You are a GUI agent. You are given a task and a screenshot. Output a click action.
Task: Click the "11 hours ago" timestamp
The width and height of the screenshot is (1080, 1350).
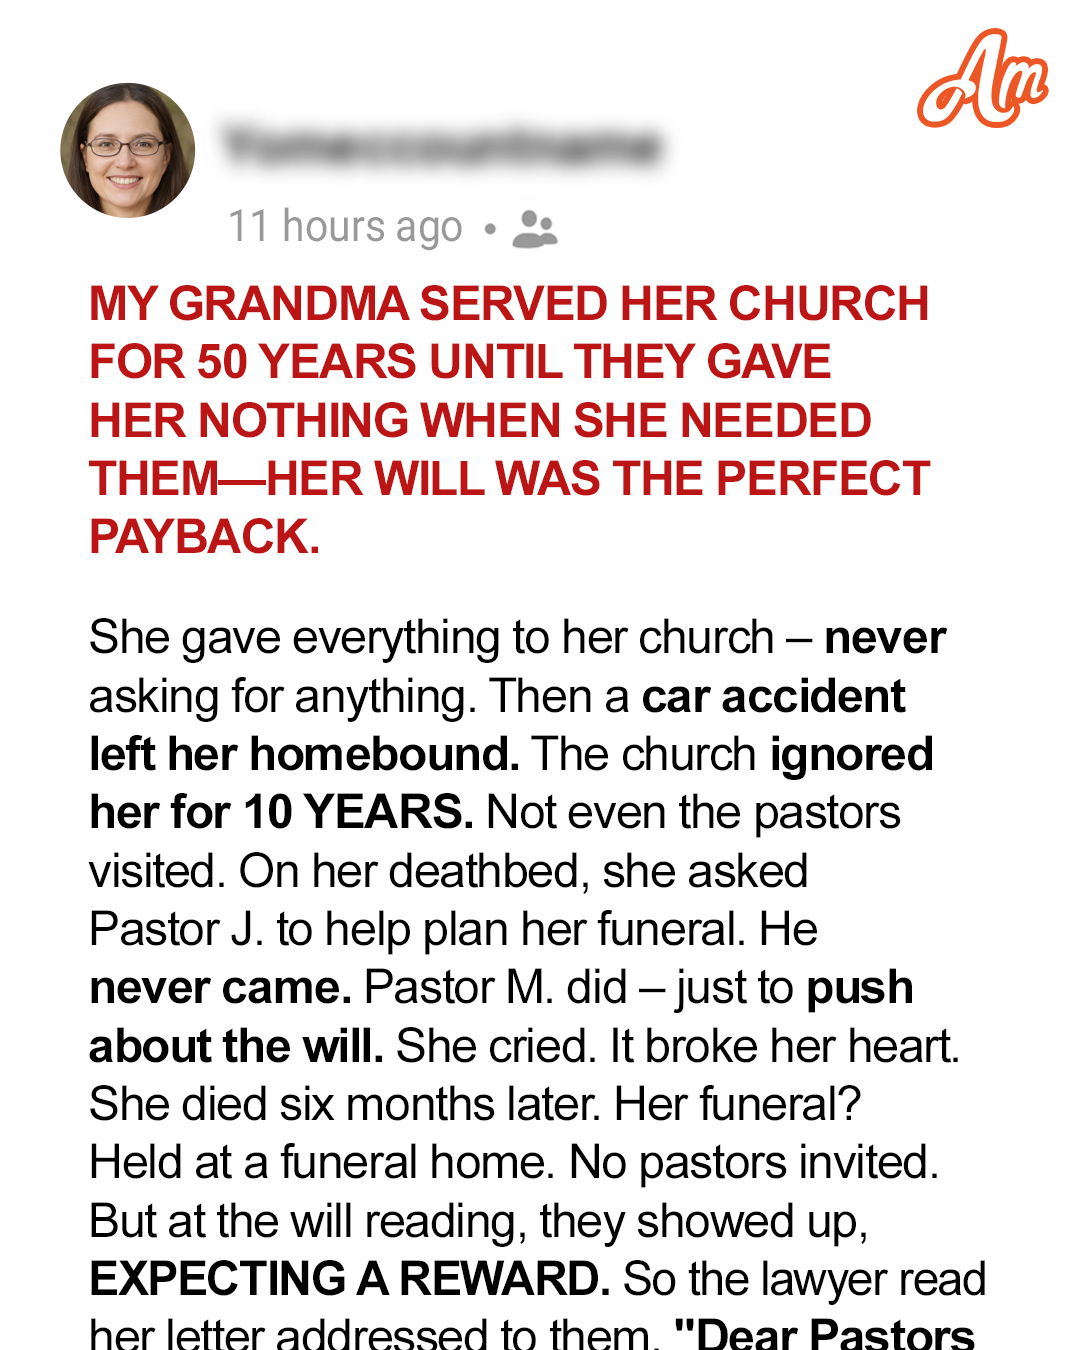[345, 227]
